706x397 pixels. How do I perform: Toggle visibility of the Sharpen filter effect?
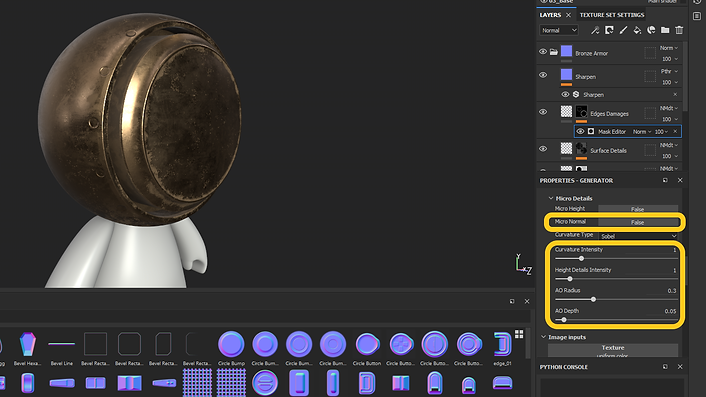click(x=565, y=95)
